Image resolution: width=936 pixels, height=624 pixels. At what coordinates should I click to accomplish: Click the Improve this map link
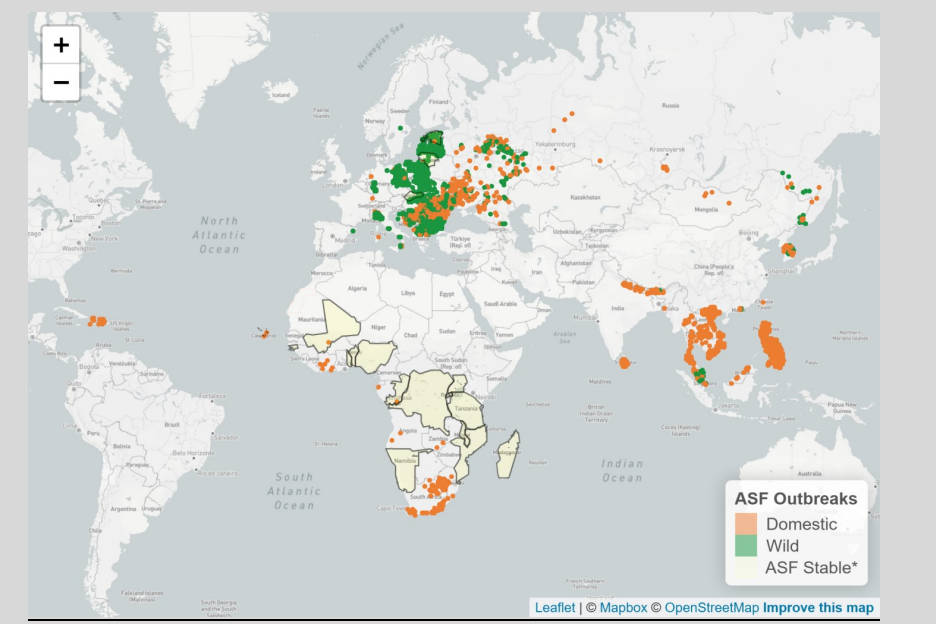(818, 607)
